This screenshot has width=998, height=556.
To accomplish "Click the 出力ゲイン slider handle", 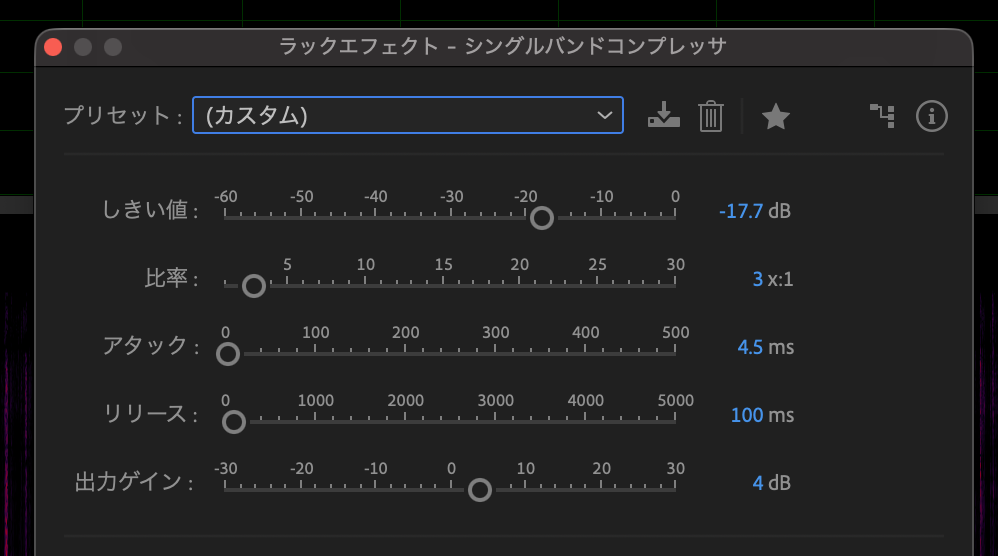I will (480, 490).
